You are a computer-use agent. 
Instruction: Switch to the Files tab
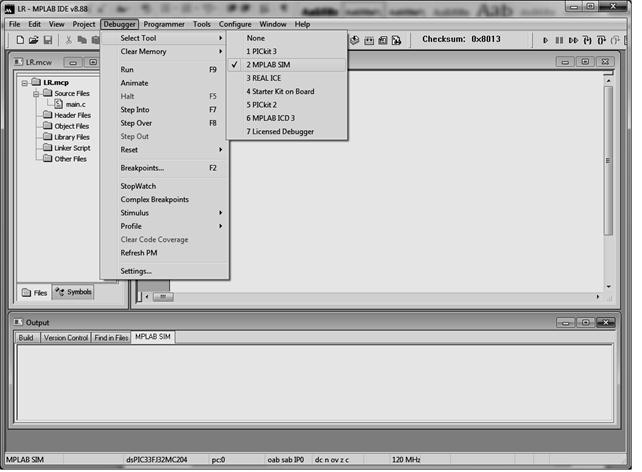34,293
